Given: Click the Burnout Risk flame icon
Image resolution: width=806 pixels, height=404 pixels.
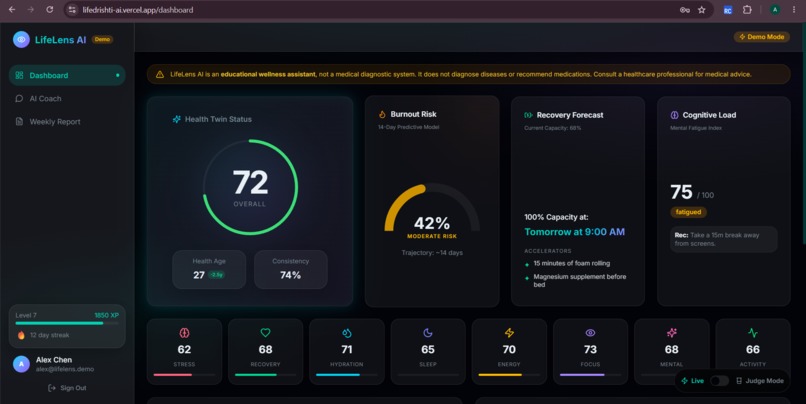Looking at the screenshot, I should 382,114.
